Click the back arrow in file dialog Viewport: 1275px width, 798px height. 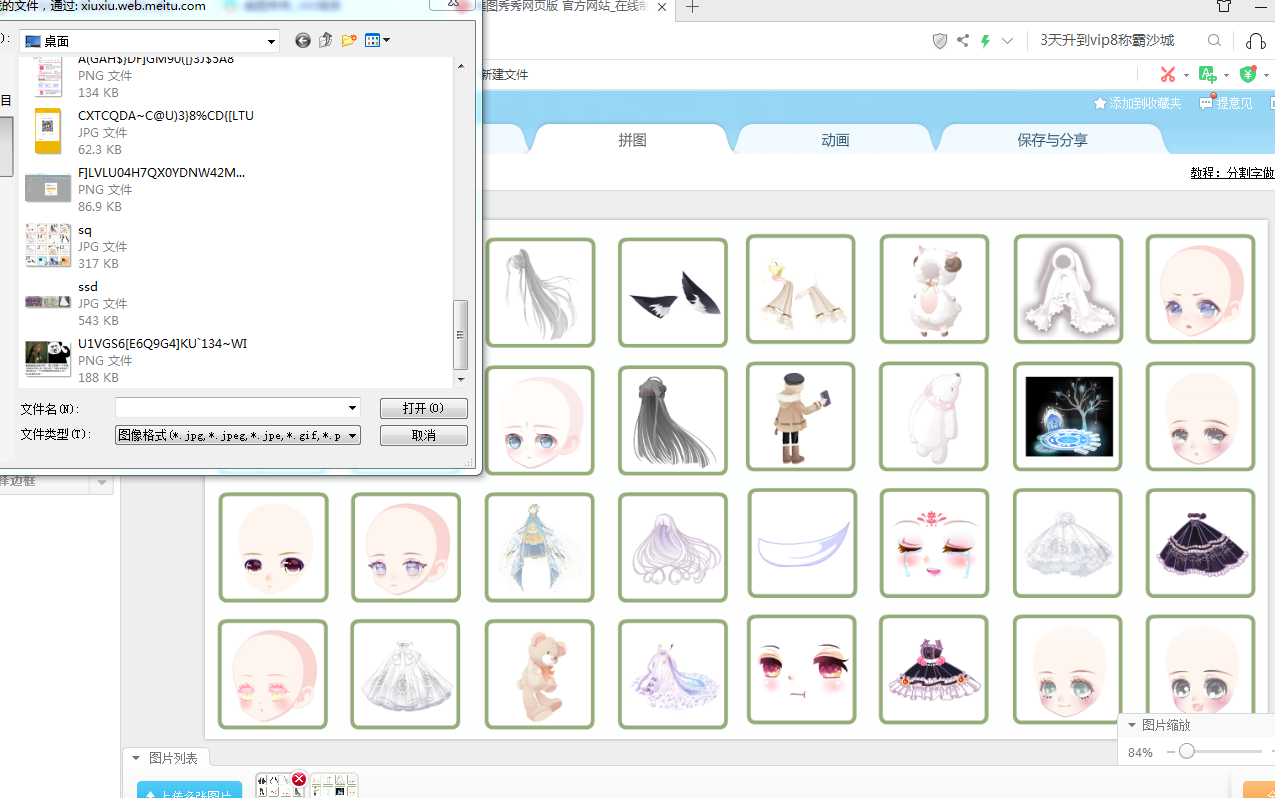pos(303,41)
